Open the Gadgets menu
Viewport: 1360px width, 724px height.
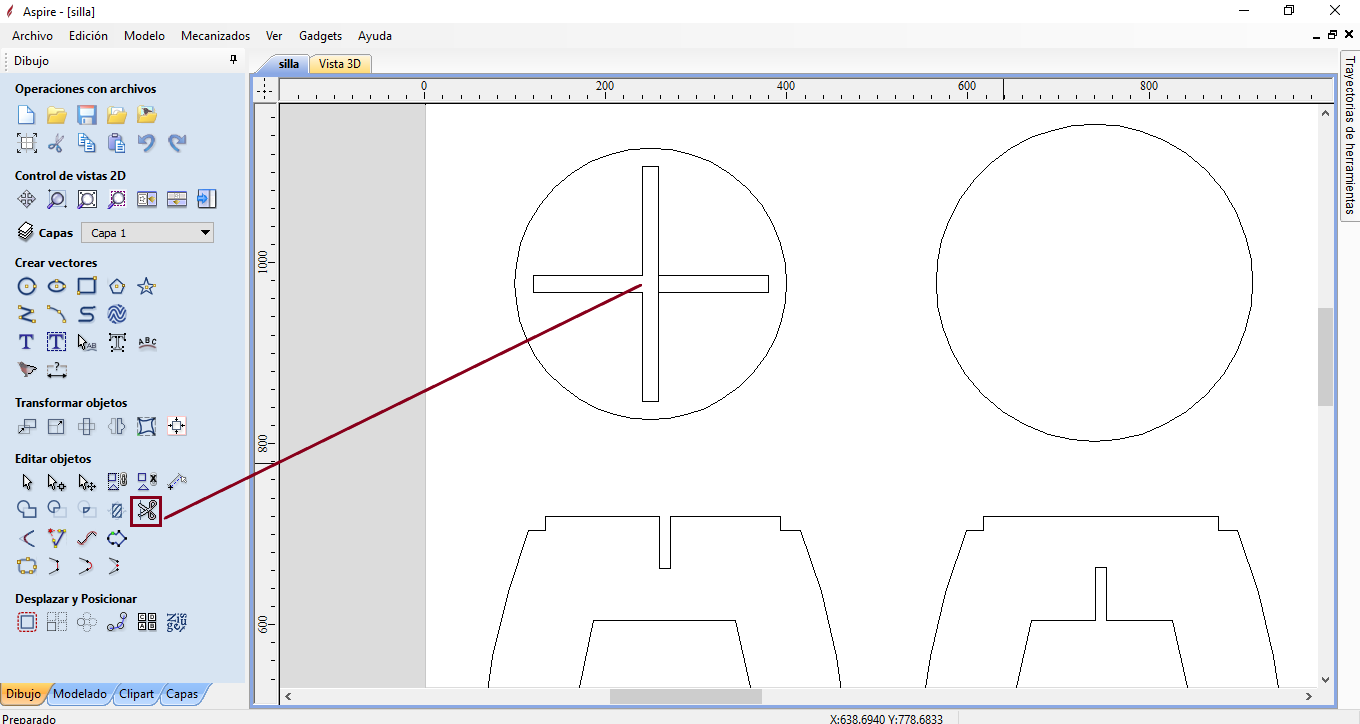(320, 36)
